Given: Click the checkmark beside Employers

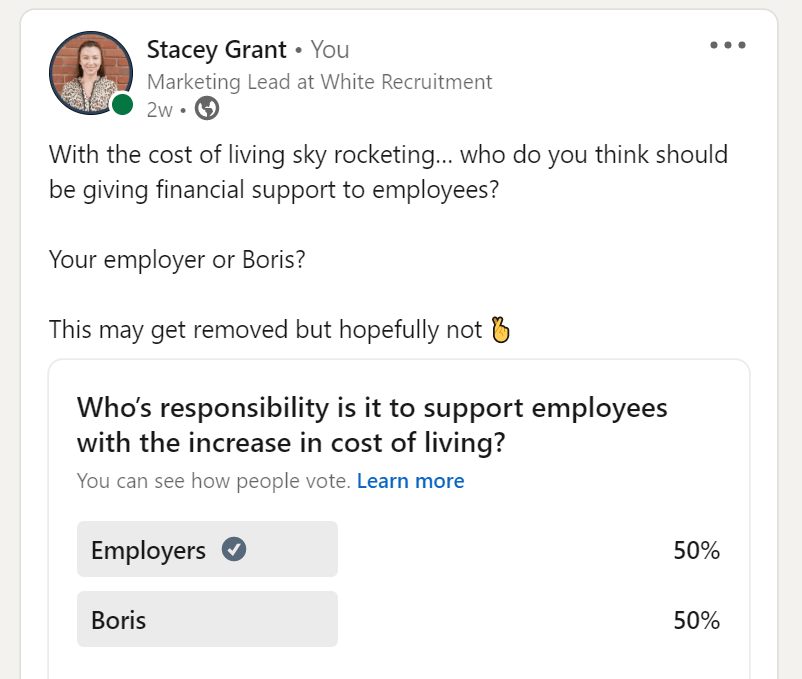Looking at the screenshot, I should tap(234, 550).
